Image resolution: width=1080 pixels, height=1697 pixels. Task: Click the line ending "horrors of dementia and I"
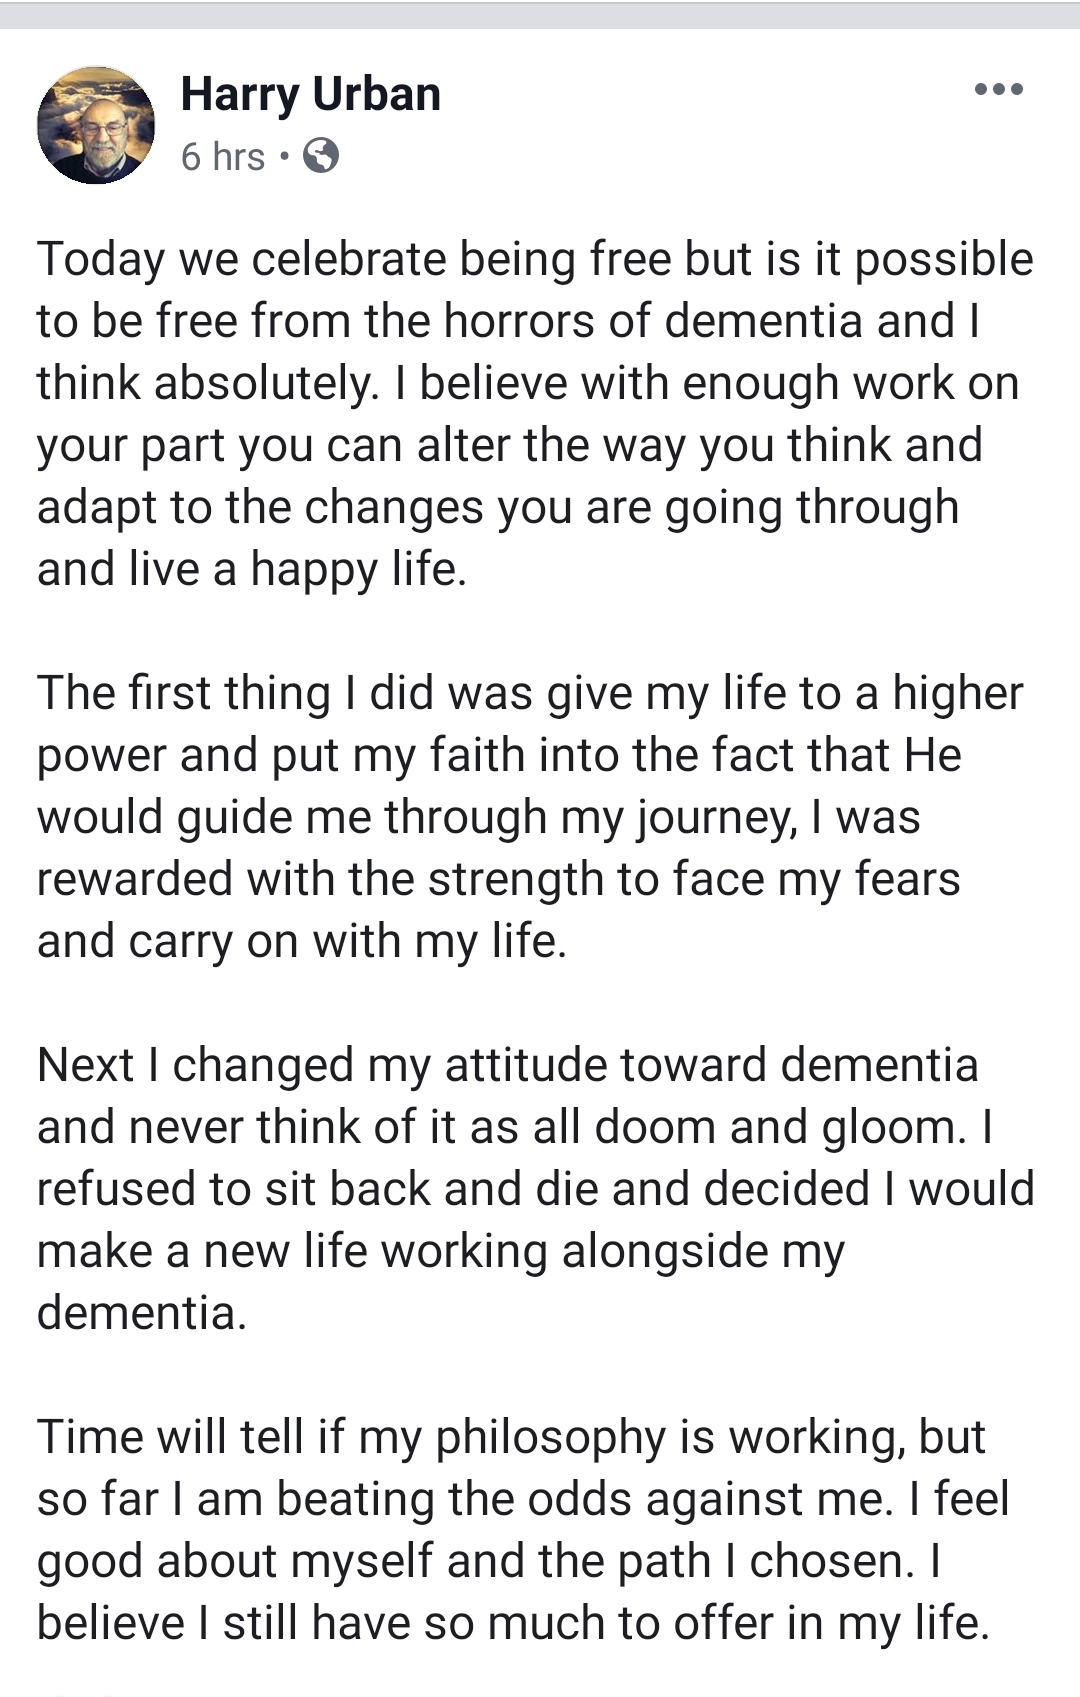[508, 321]
